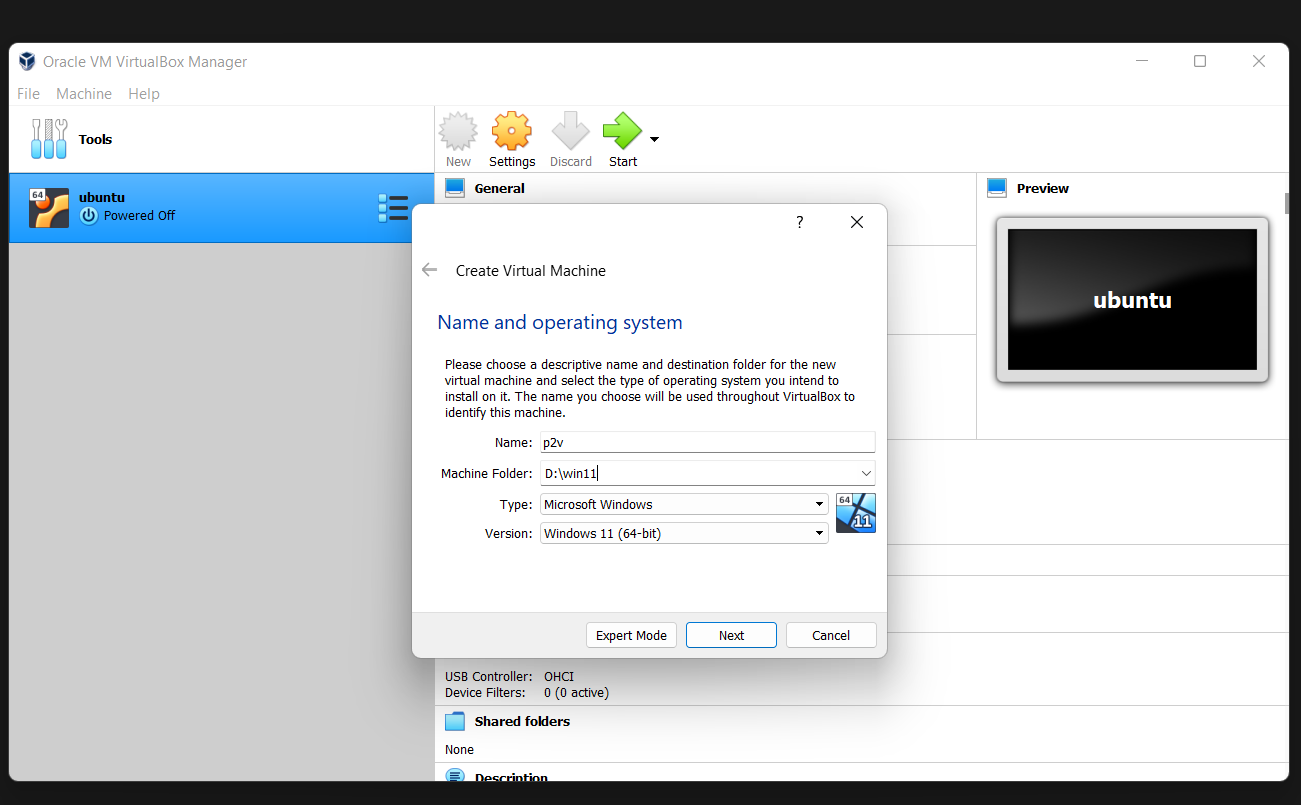Click the Shared folders heading
Screen dimensions: 1301x805
coord(522,721)
